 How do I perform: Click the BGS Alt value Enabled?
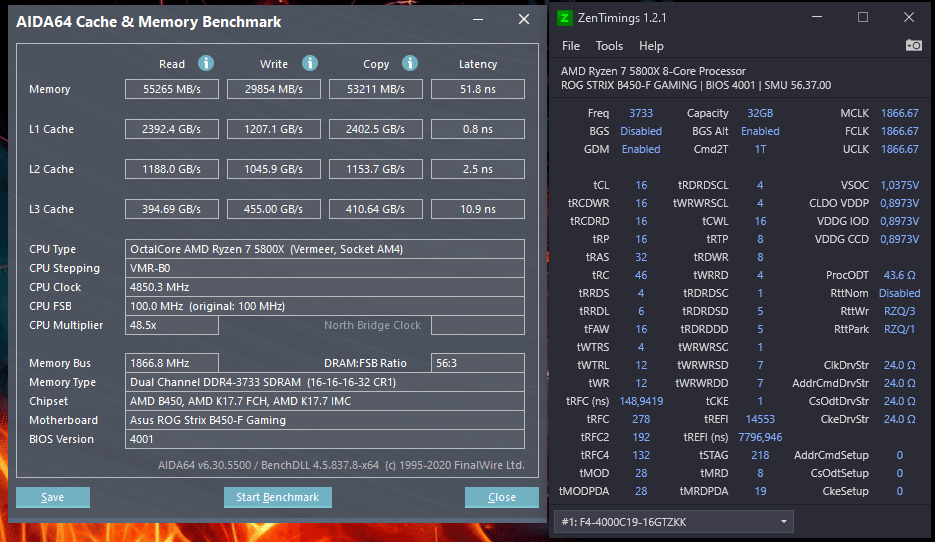coord(760,131)
